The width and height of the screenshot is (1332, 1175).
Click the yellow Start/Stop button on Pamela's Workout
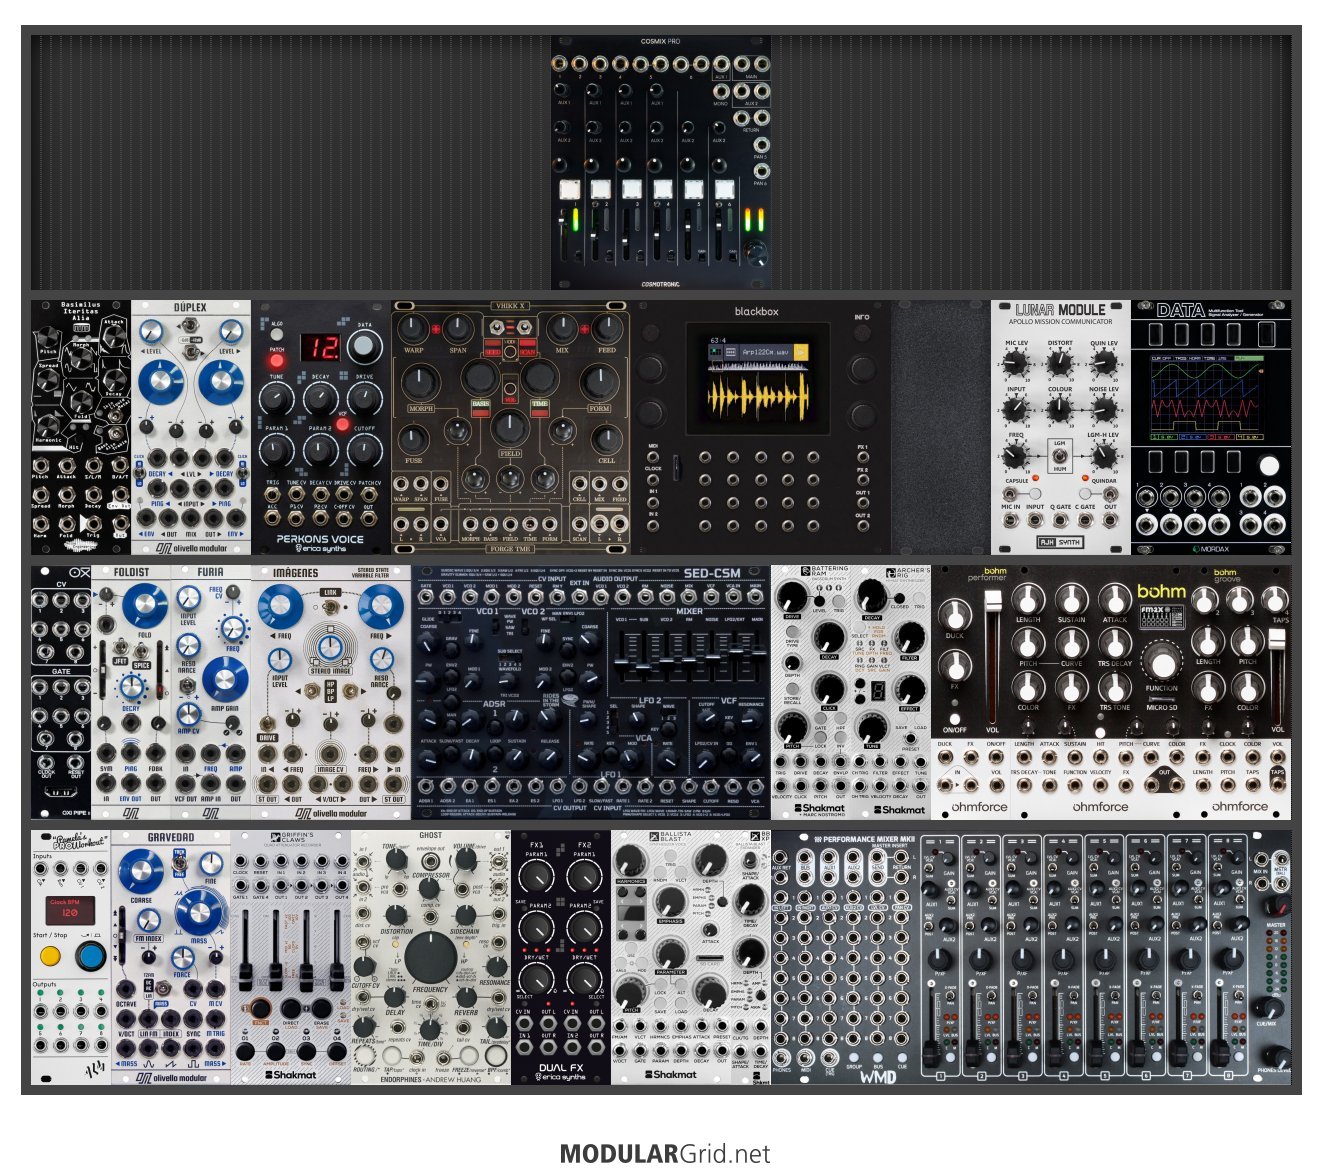pyautogui.click(x=50, y=956)
